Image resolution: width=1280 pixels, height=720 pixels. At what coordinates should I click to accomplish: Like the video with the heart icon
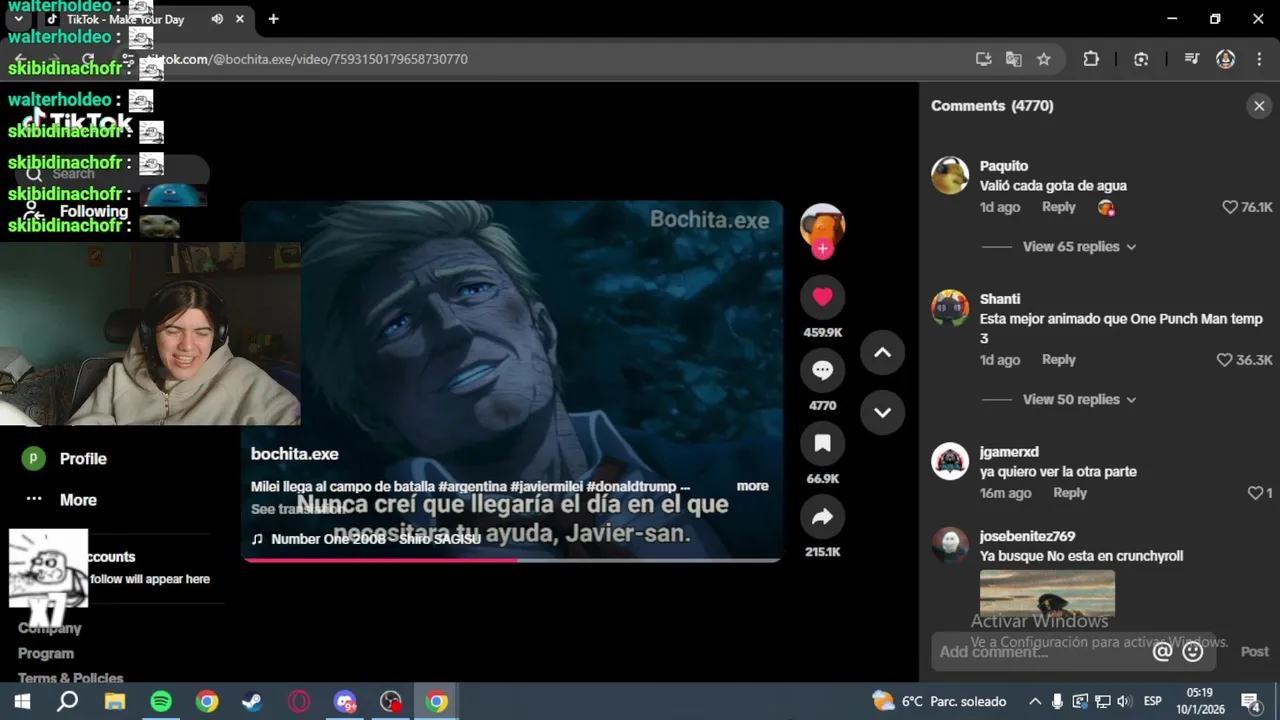pyautogui.click(x=822, y=297)
